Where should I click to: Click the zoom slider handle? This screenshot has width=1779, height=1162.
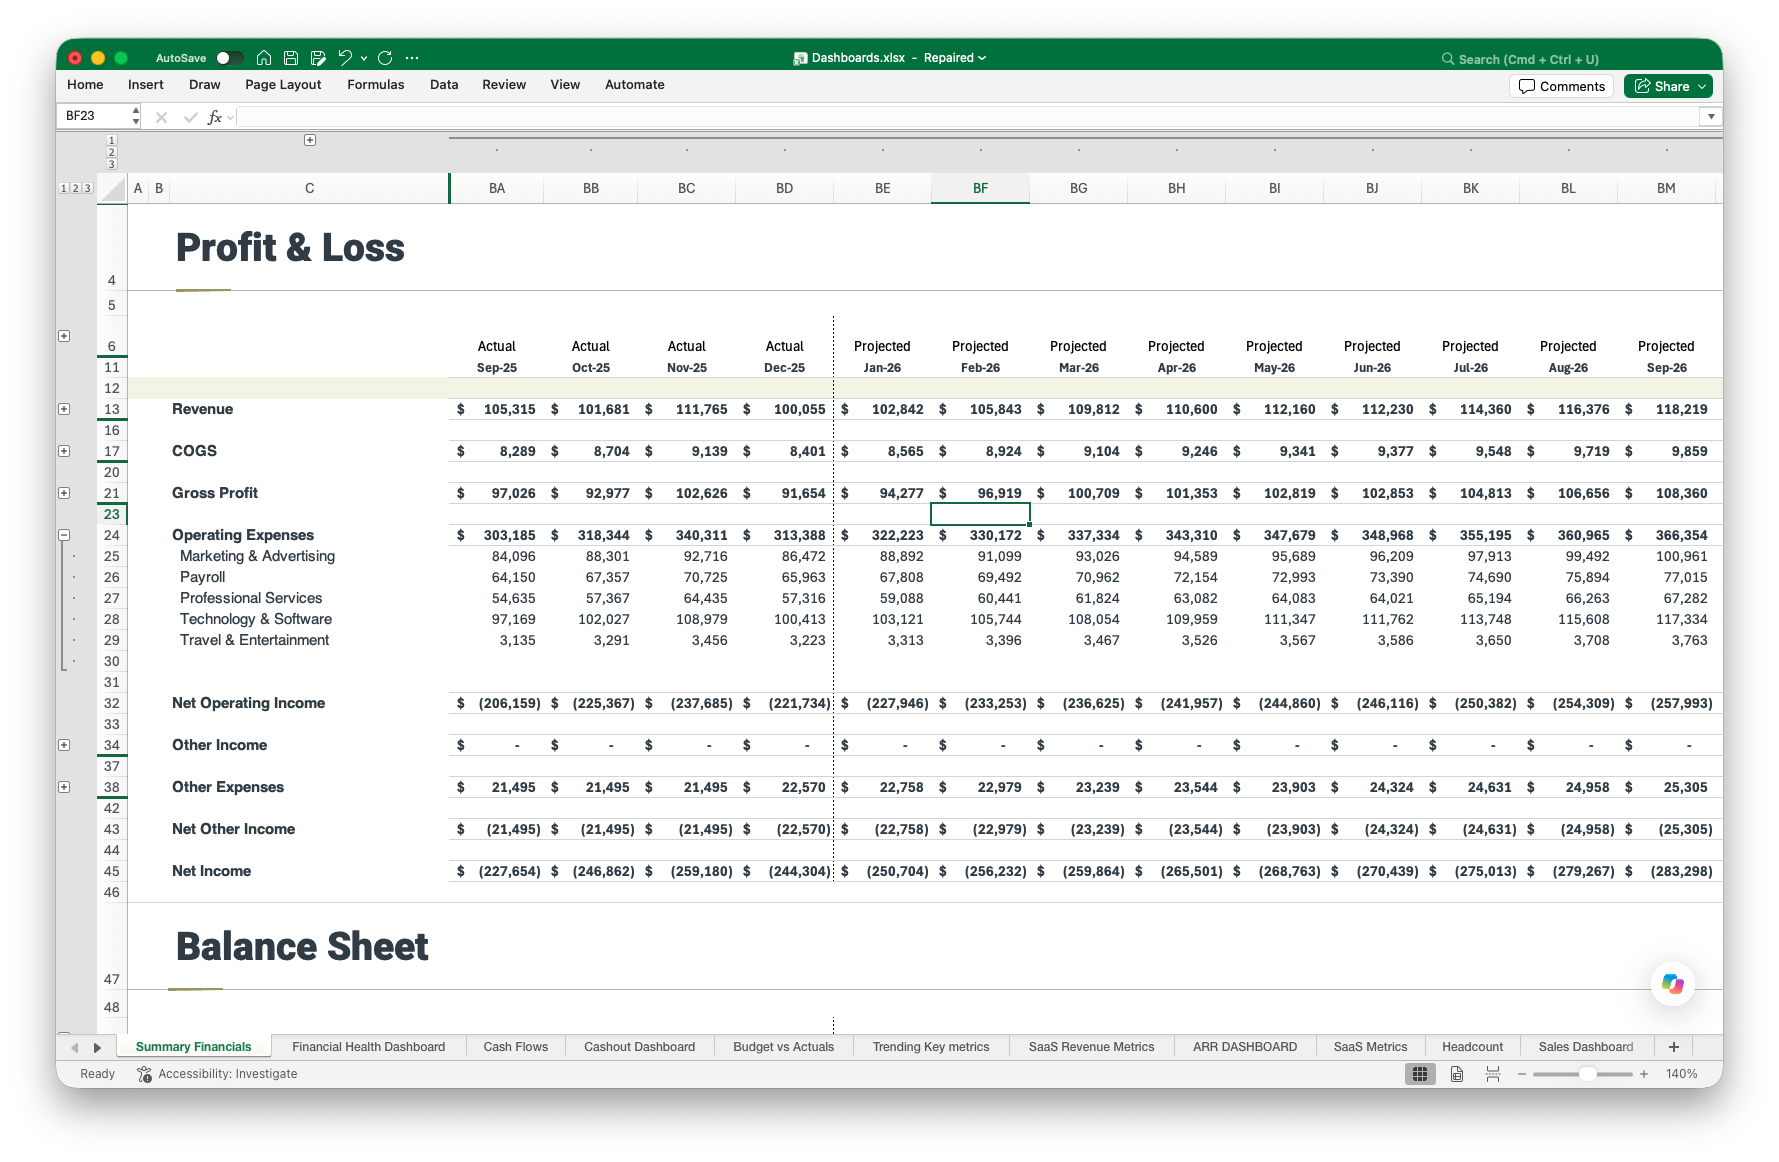coord(1587,1074)
